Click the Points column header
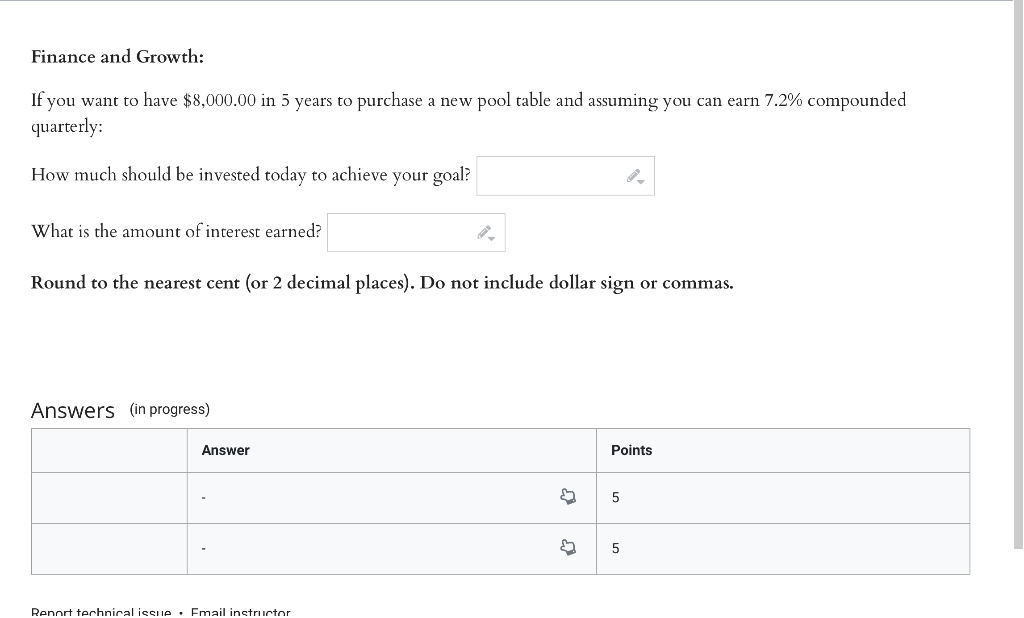1024x618 pixels. pyautogui.click(x=631, y=450)
